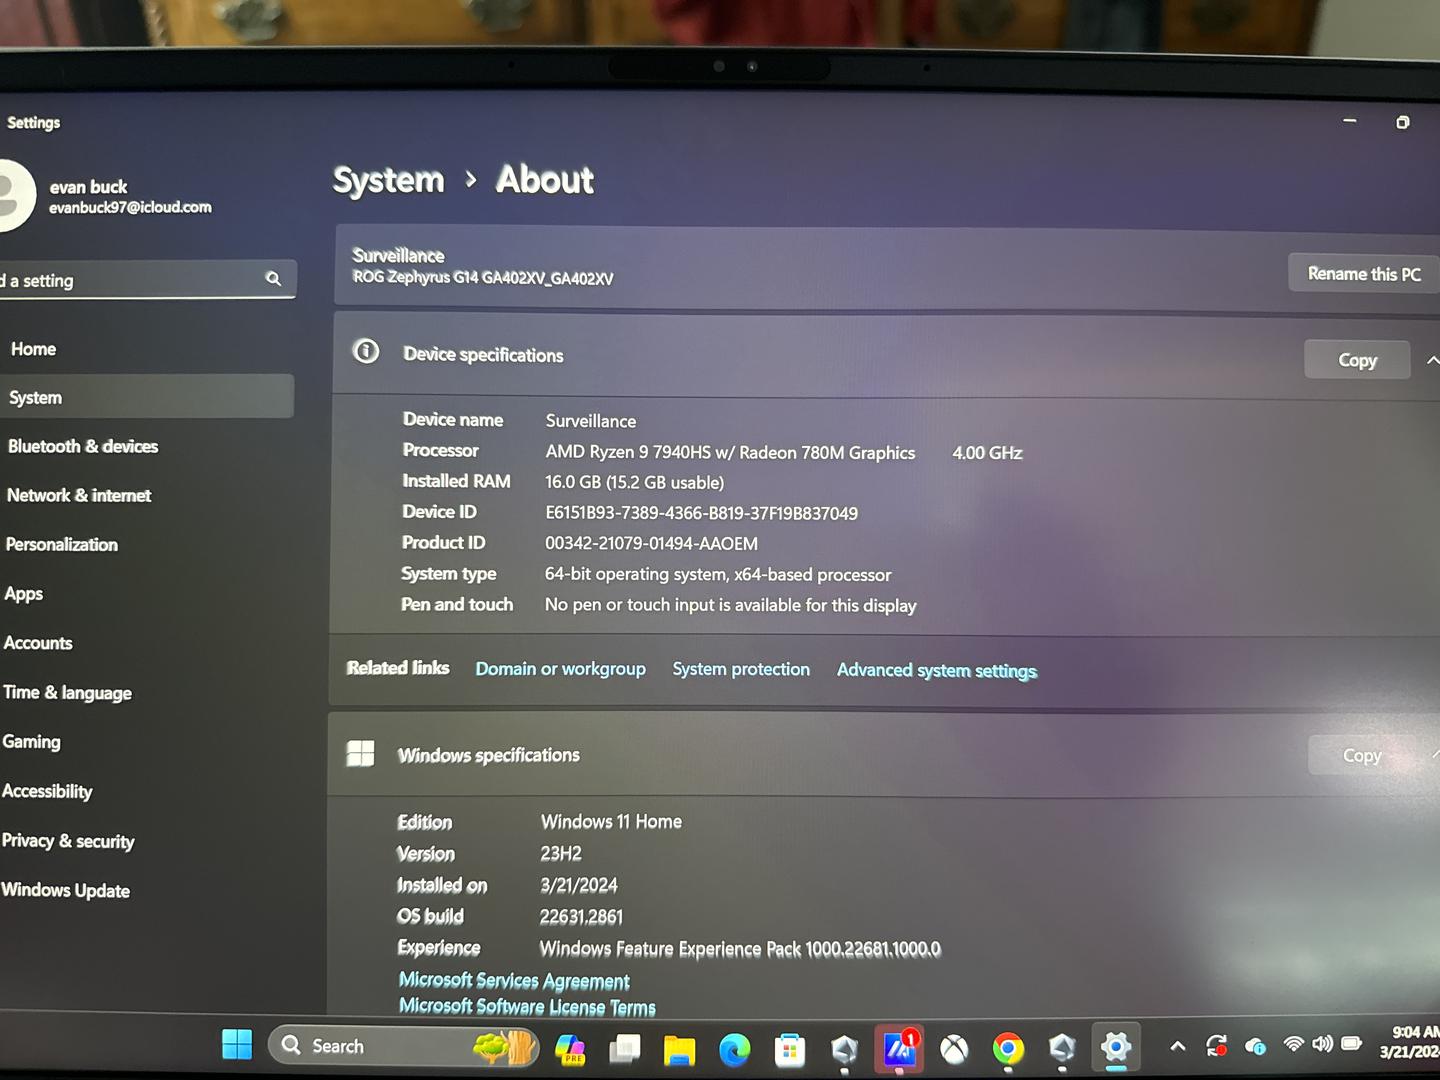This screenshot has height=1080, width=1440.
Task: Open Wi-Fi network quick settings
Action: (x=1294, y=1044)
